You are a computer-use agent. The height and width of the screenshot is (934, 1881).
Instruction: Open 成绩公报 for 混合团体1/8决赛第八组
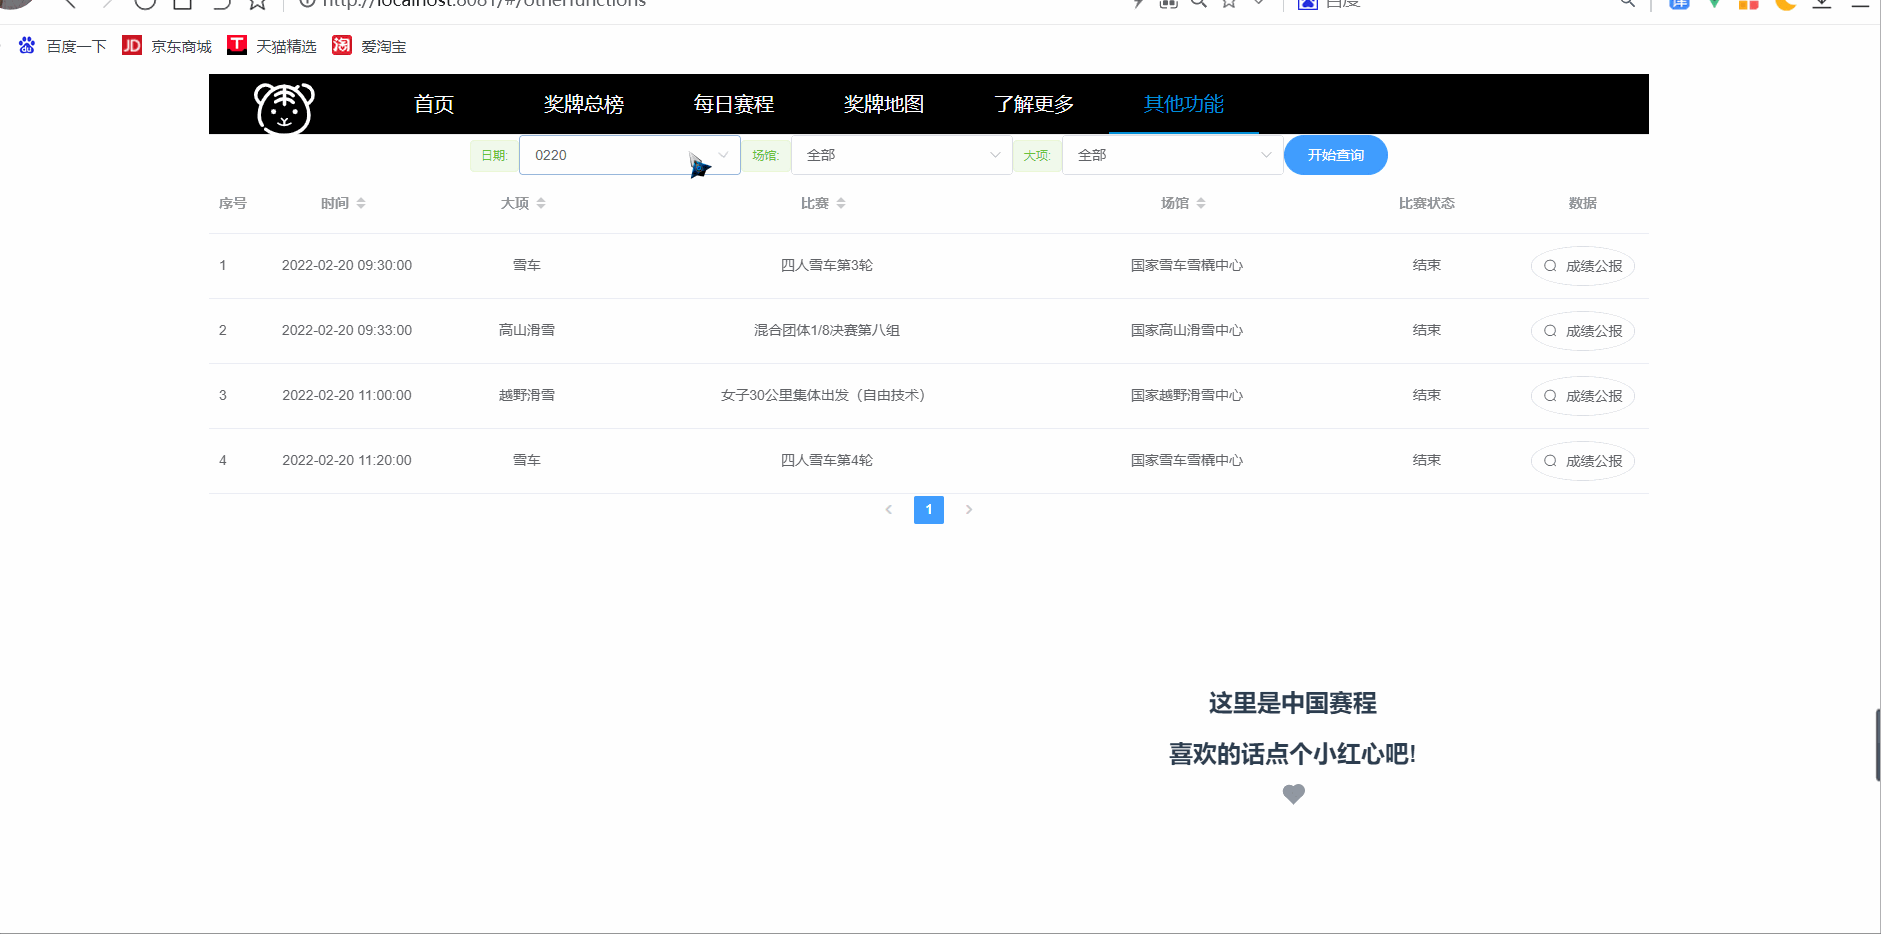1583,331
